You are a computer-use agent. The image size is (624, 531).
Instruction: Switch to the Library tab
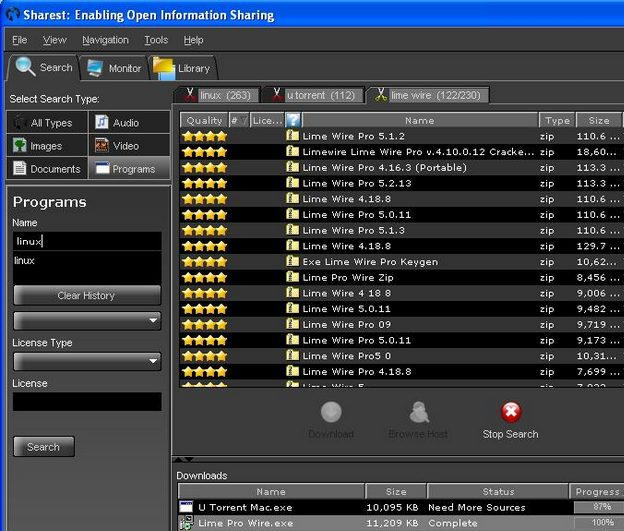[x=181, y=68]
